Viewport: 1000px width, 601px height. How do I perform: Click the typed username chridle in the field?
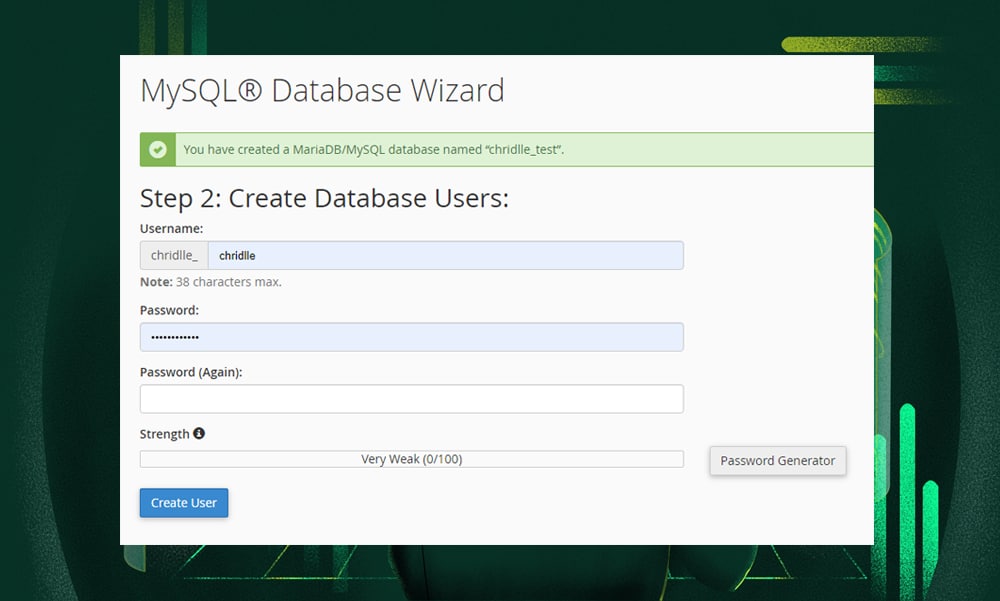[236, 255]
